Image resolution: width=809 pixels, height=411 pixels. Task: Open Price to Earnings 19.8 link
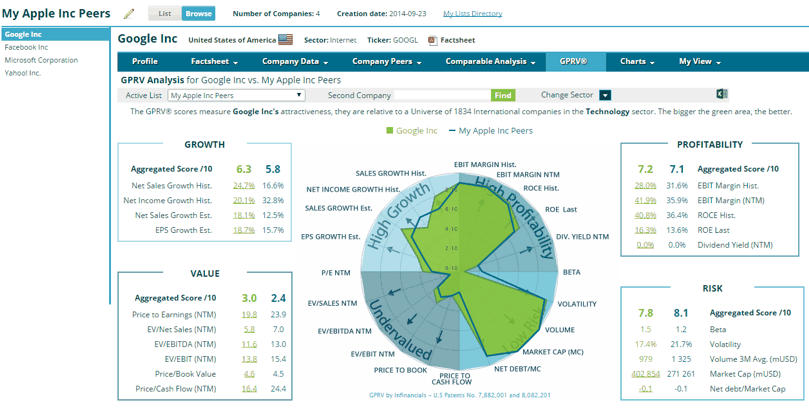click(x=249, y=315)
